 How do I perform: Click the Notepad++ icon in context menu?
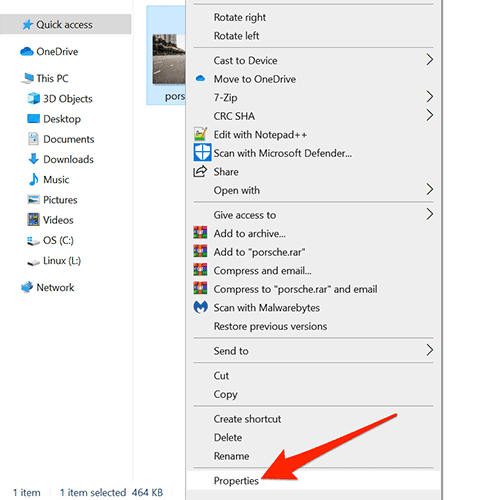pos(200,134)
